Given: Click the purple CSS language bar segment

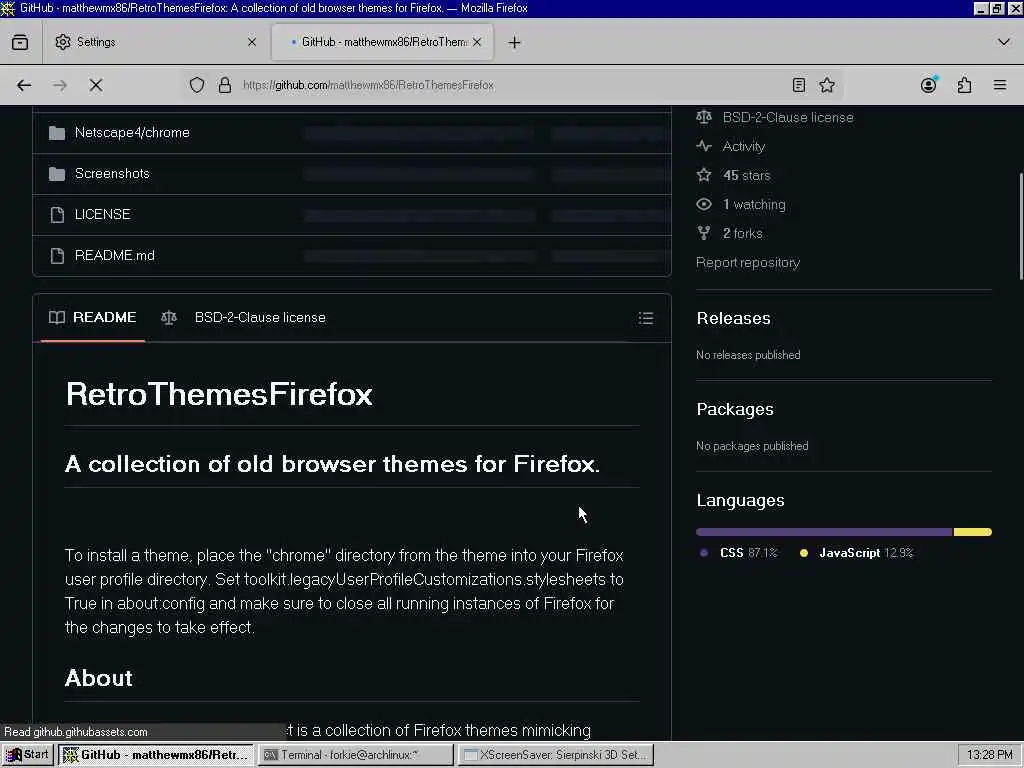Looking at the screenshot, I should (824, 532).
